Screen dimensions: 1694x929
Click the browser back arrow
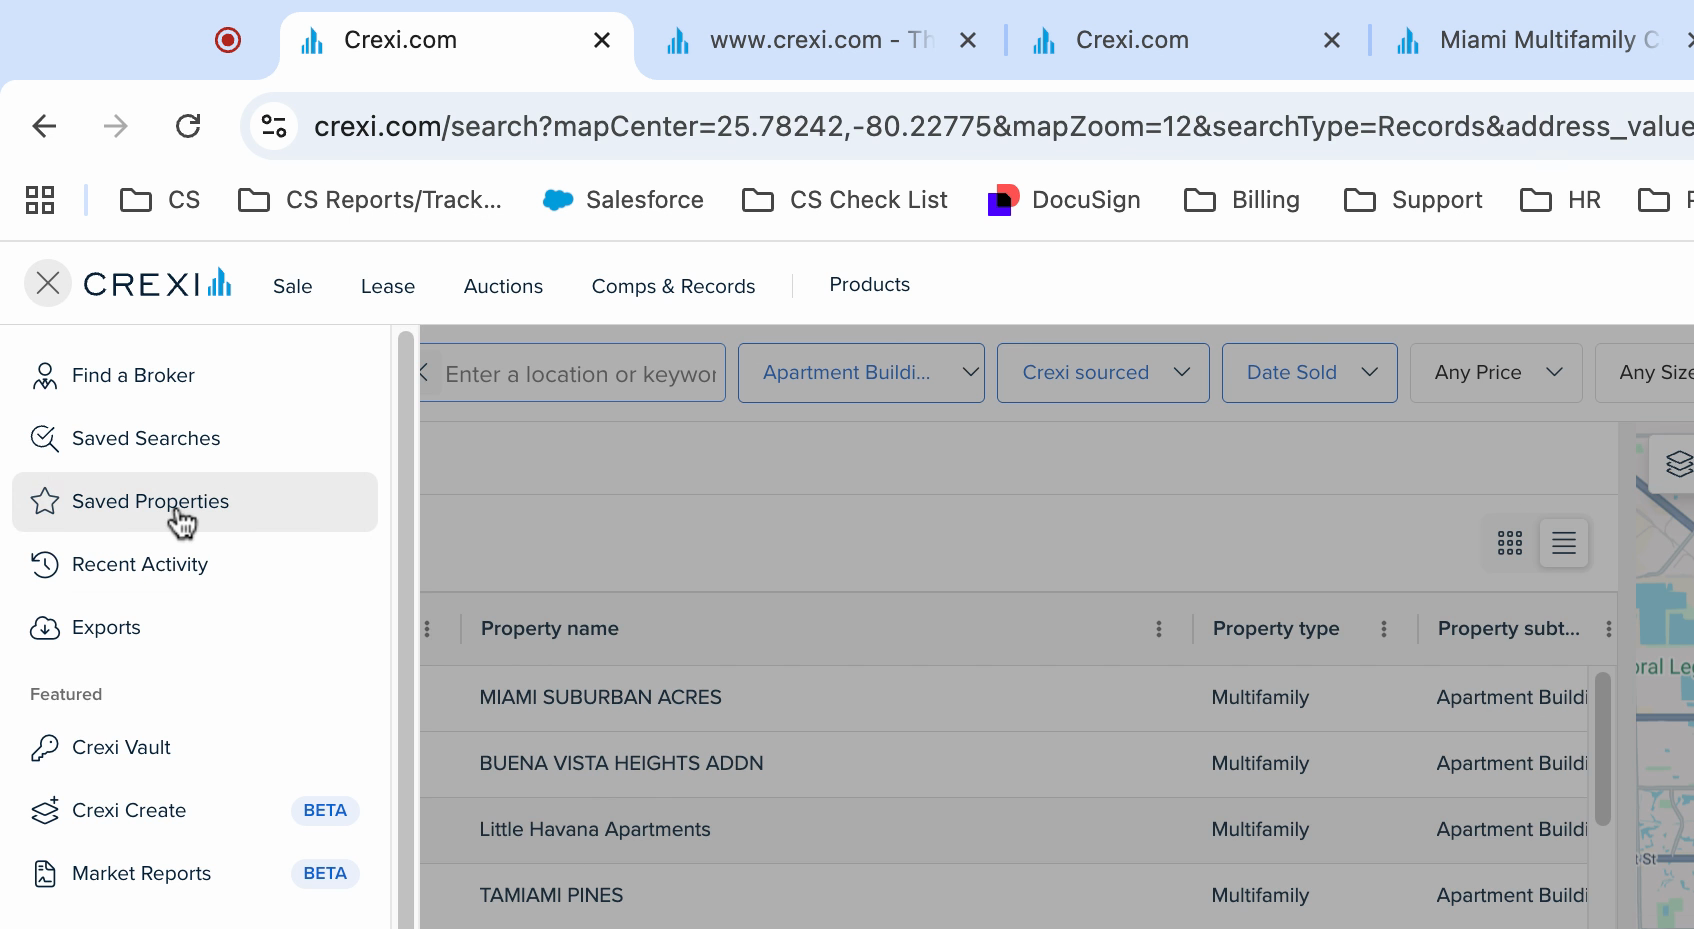tap(44, 126)
